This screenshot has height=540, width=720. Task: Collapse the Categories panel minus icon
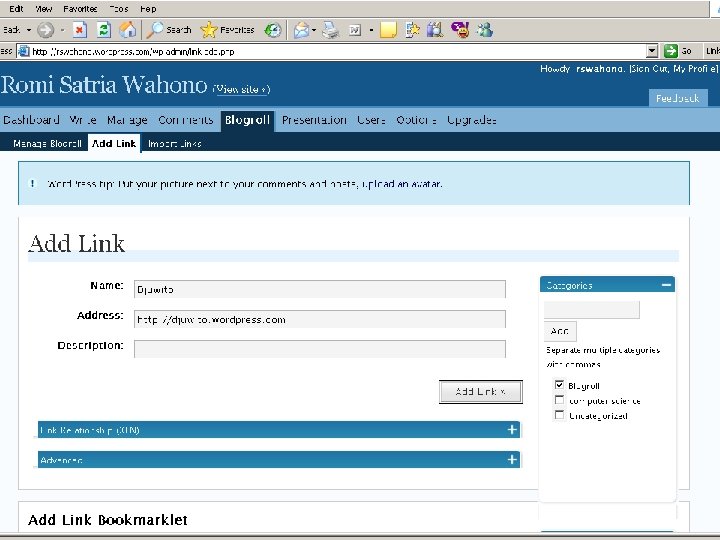666,285
